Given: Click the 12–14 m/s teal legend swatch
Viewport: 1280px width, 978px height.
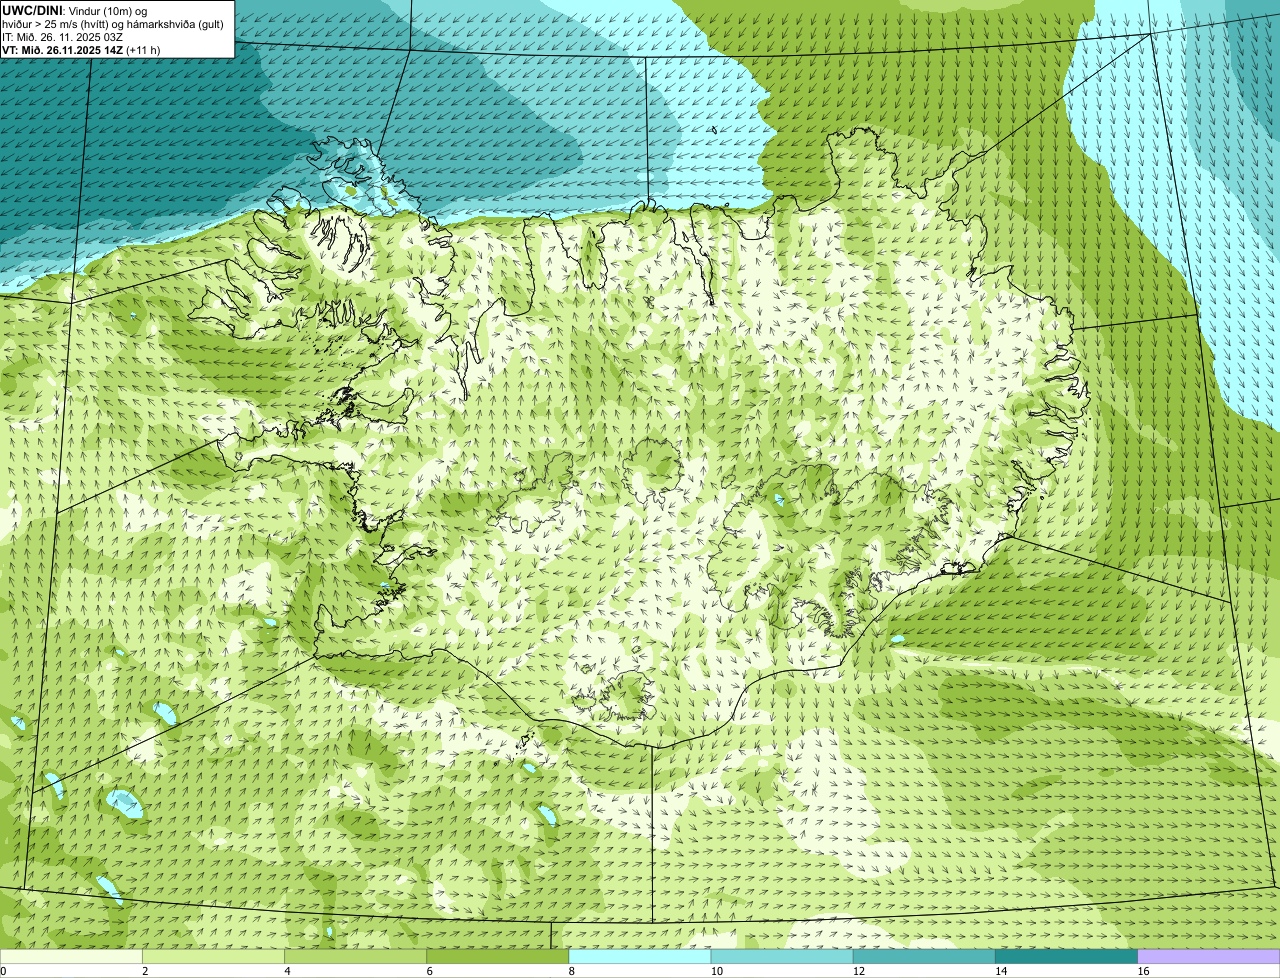Looking at the screenshot, I should 924,956.
